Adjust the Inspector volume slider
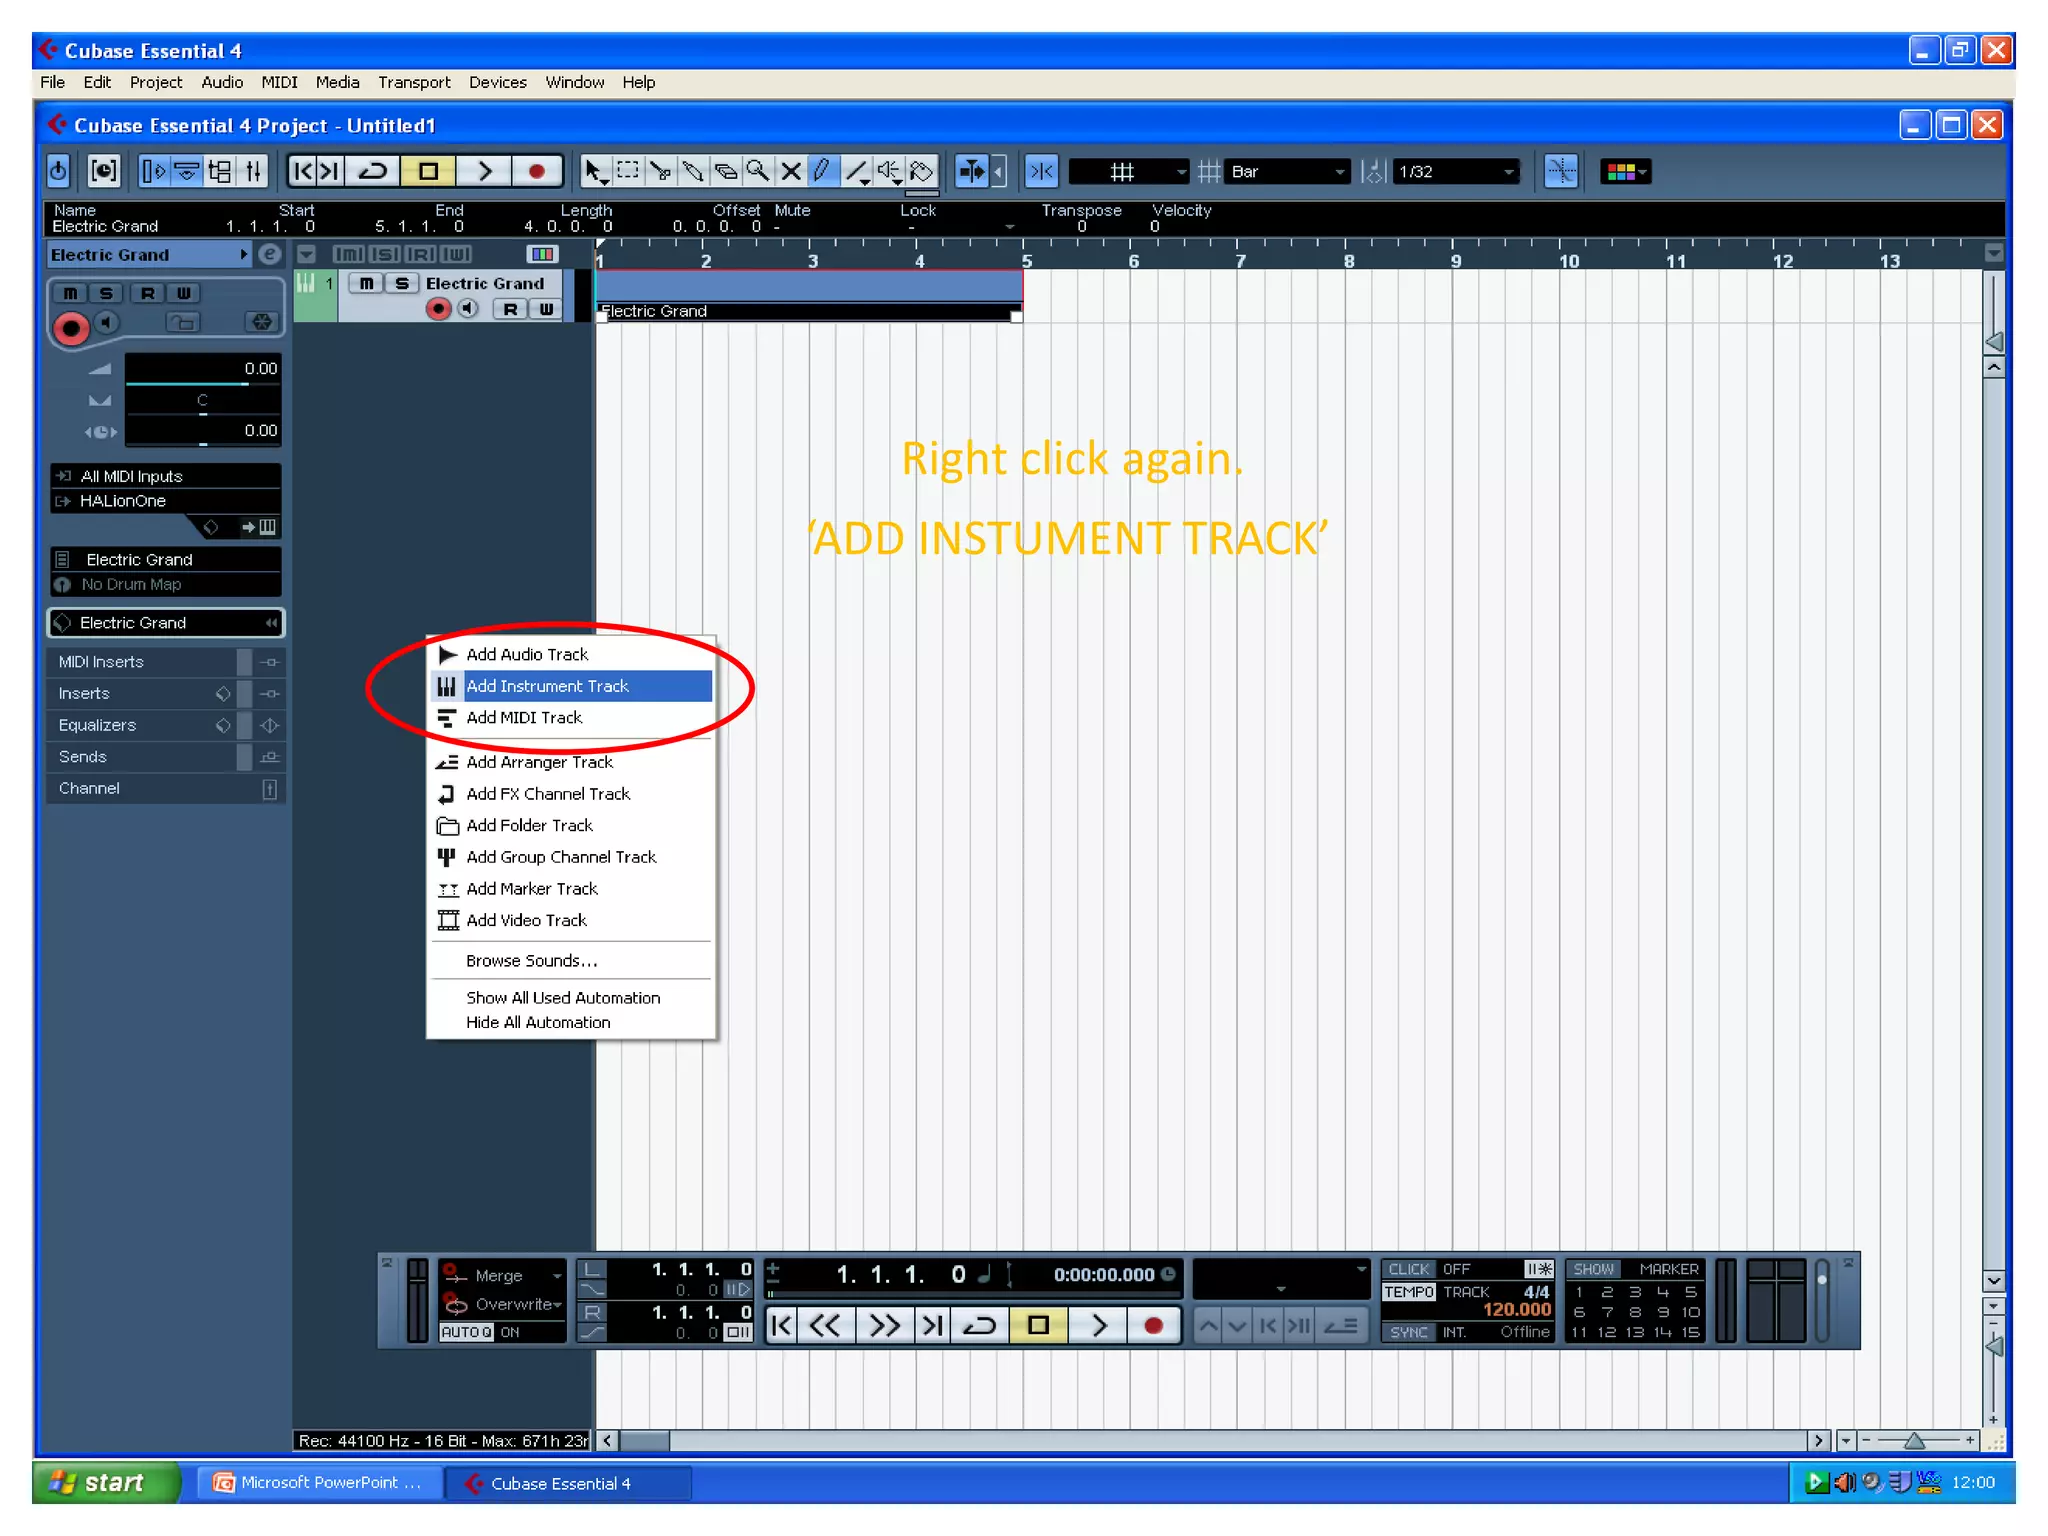Image resolution: width=2048 pixels, height=1536 pixels. (x=203, y=370)
